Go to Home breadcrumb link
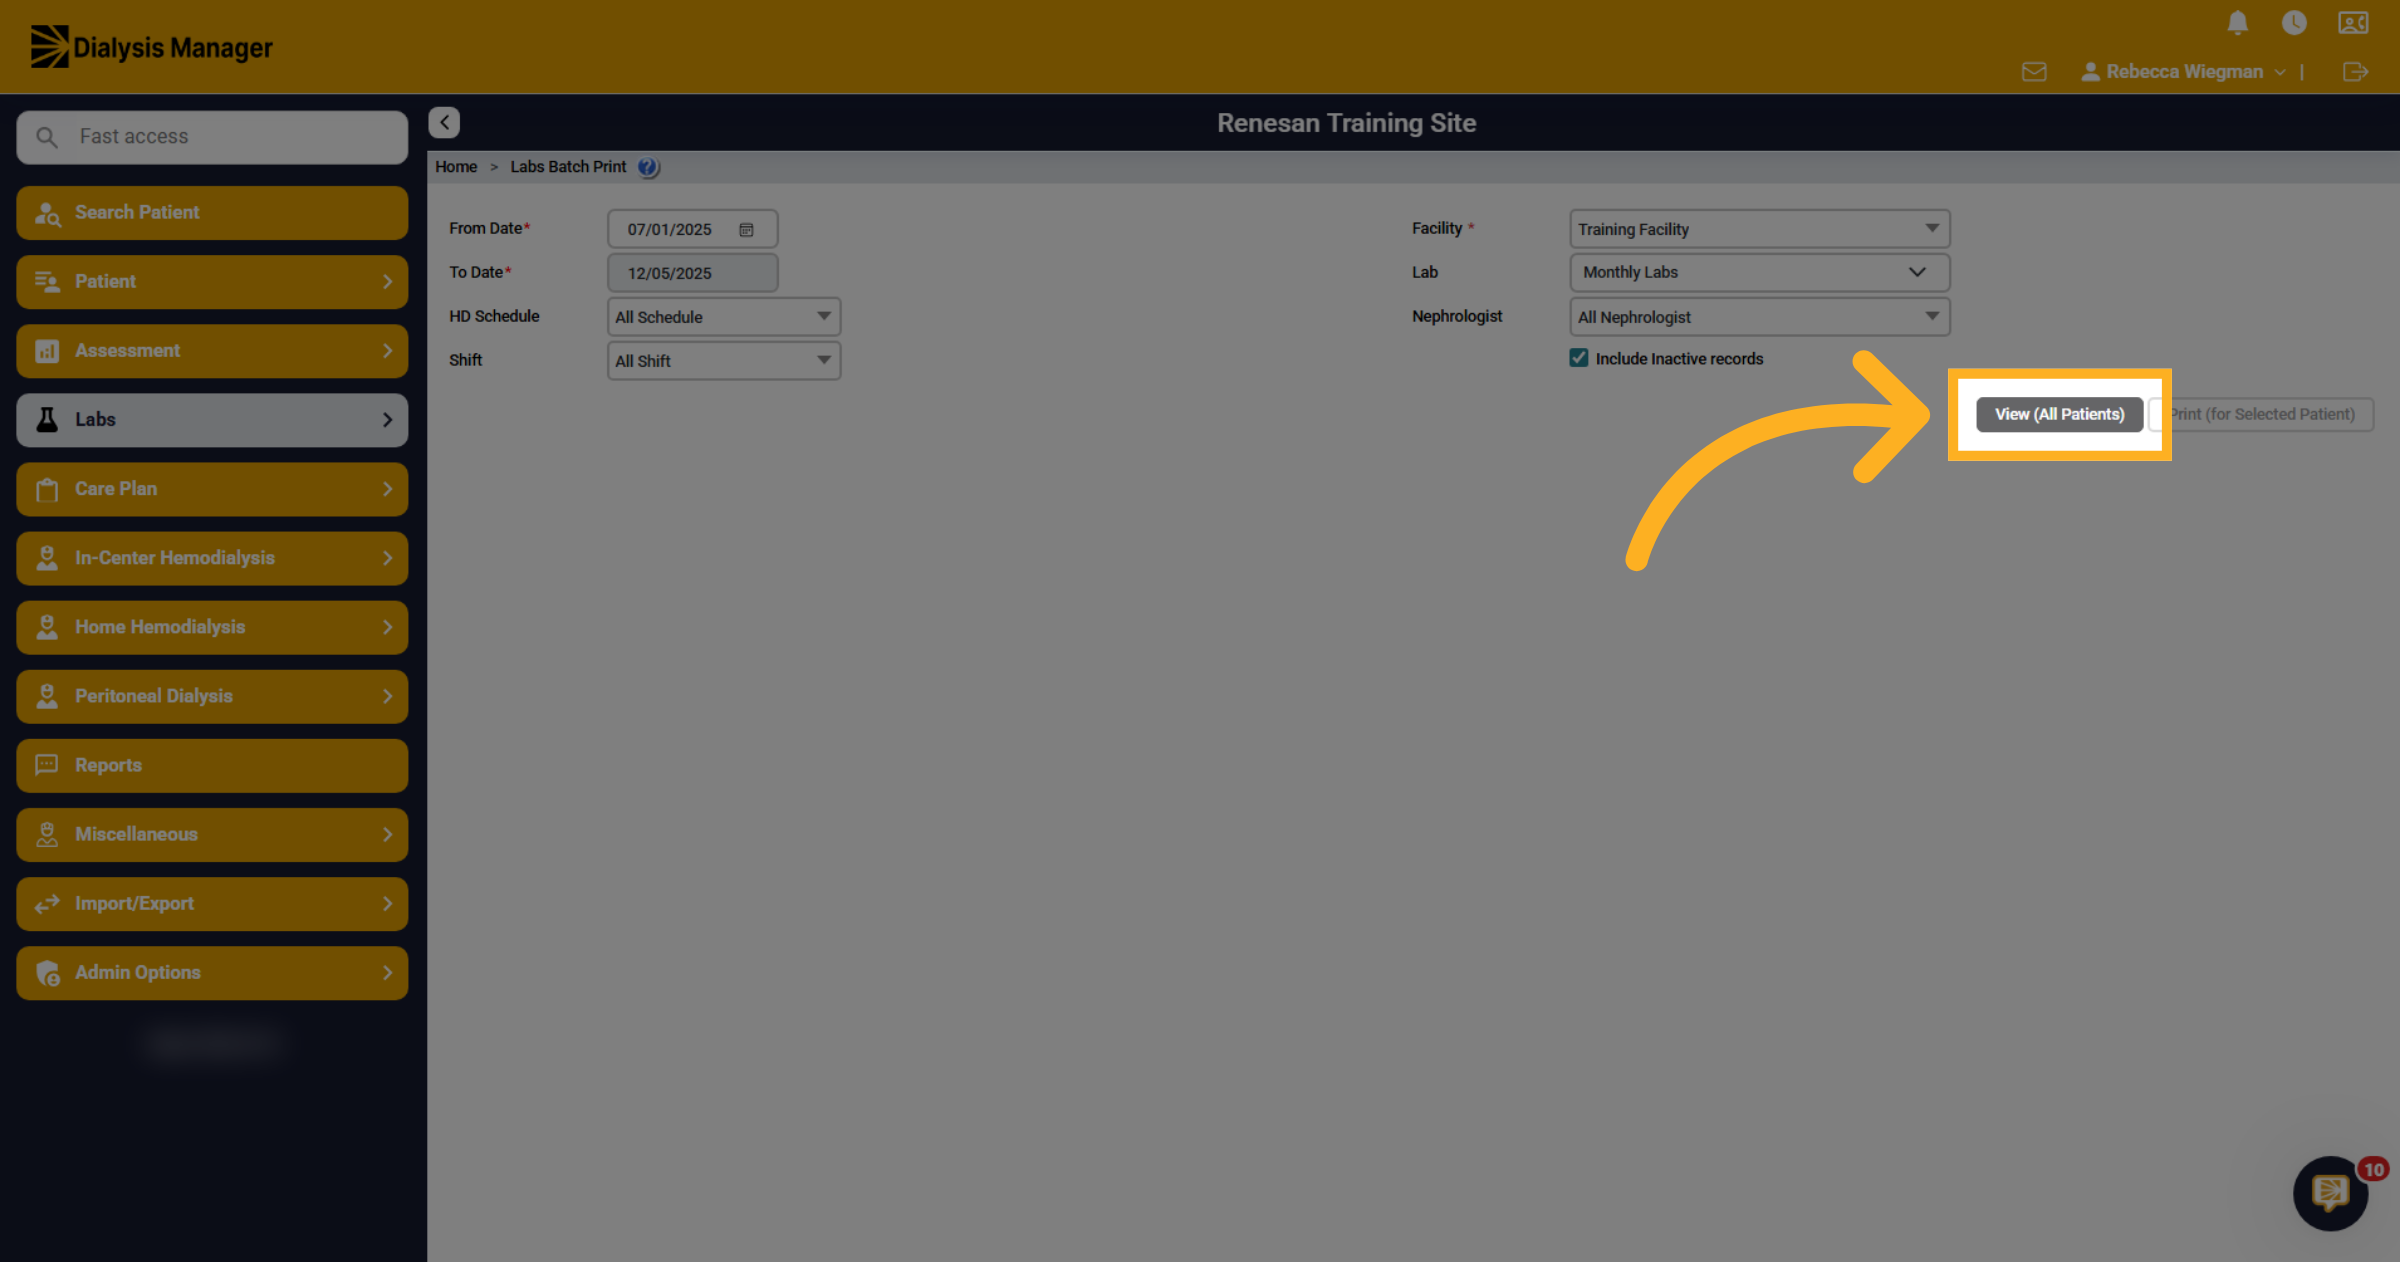Viewport: 2400px width, 1262px height. coord(456,167)
